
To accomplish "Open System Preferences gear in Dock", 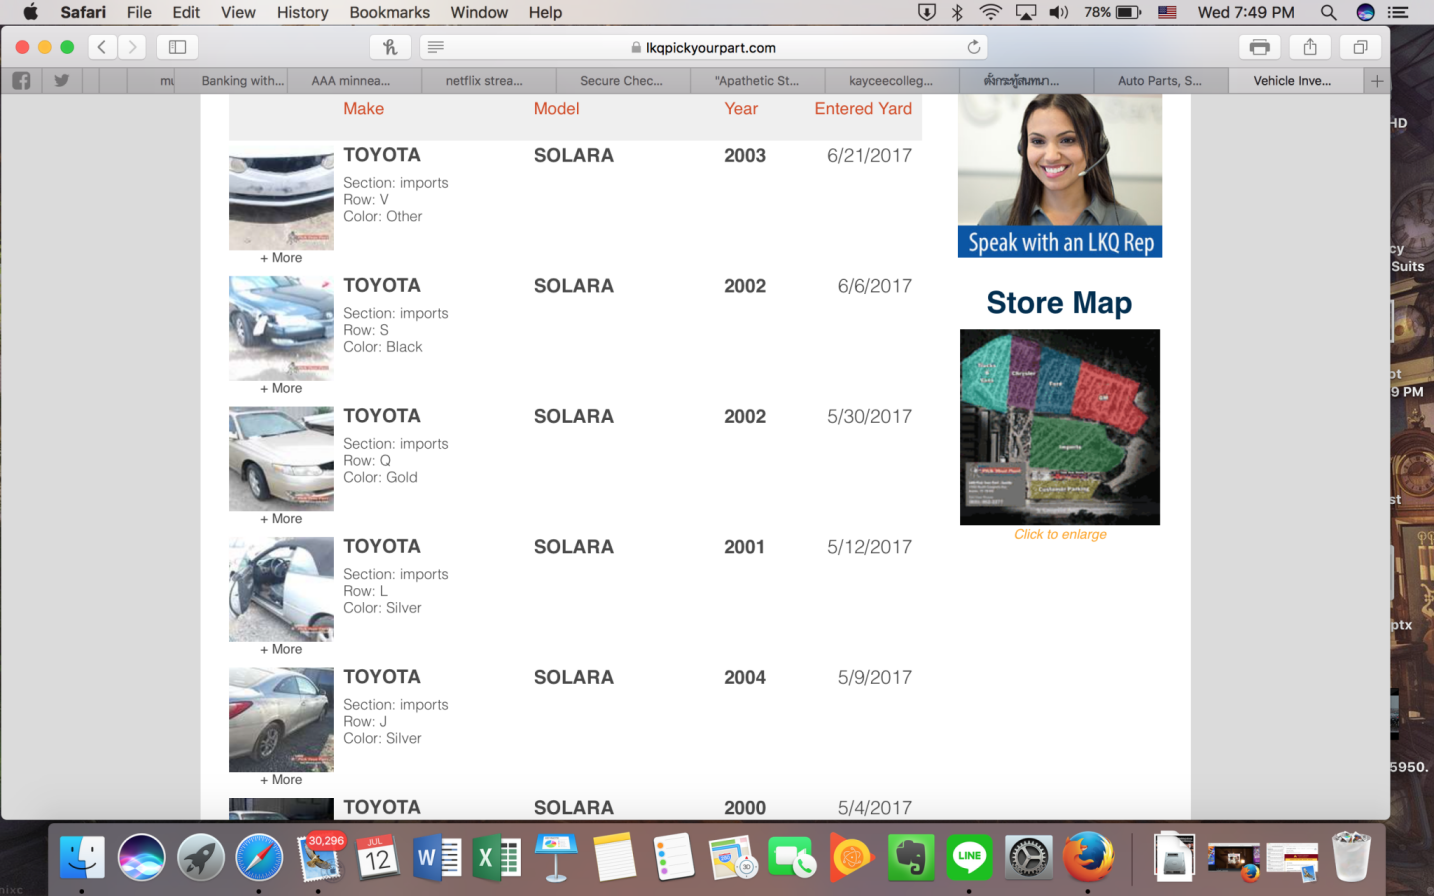I will click(1028, 857).
